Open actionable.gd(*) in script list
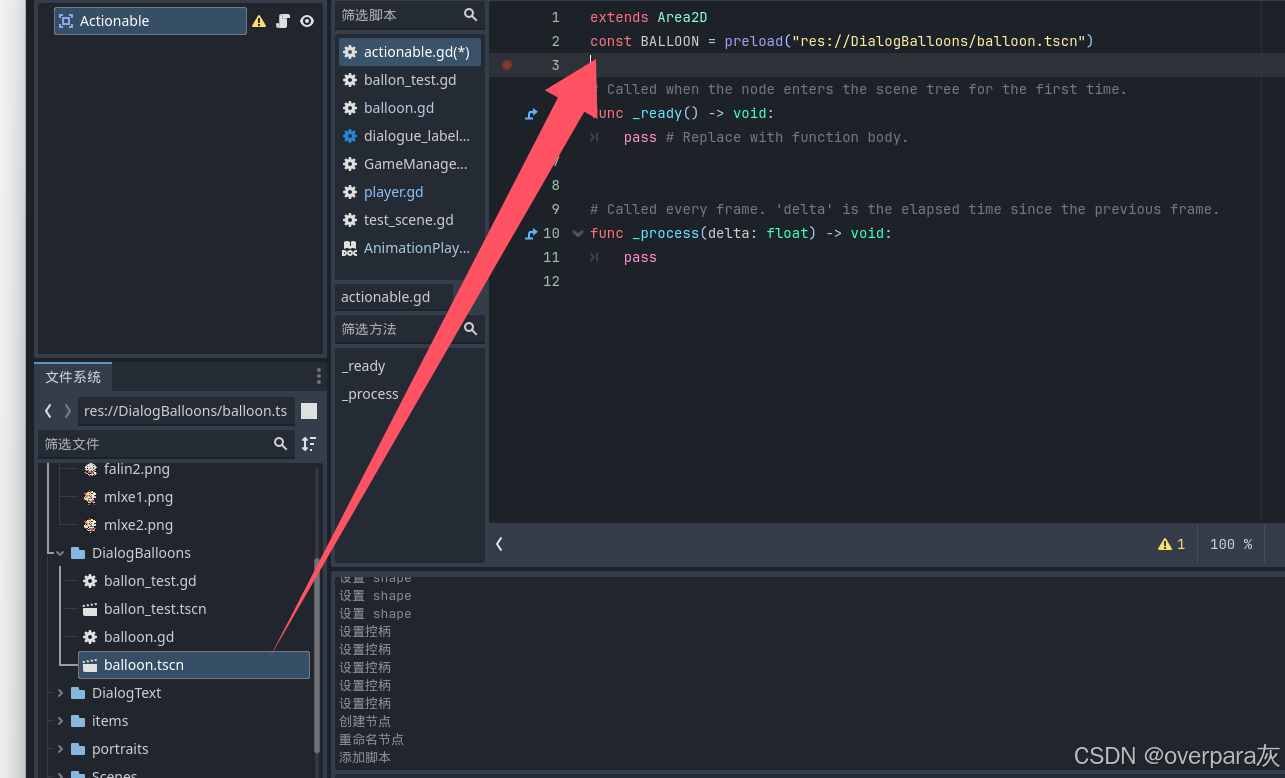The height and width of the screenshot is (778, 1285). (x=409, y=52)
